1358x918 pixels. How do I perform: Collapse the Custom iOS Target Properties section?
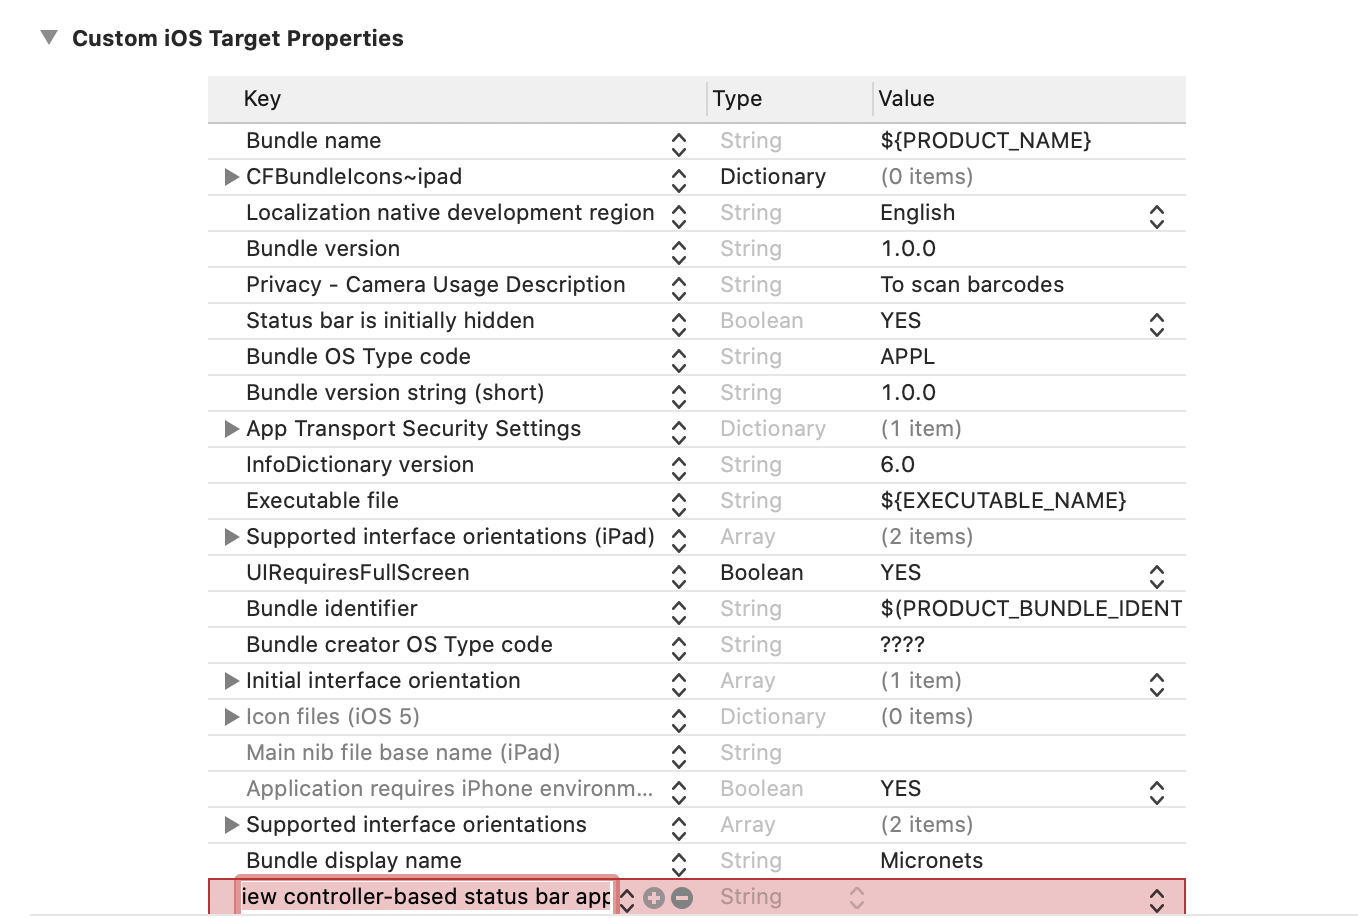click(48, 38)
